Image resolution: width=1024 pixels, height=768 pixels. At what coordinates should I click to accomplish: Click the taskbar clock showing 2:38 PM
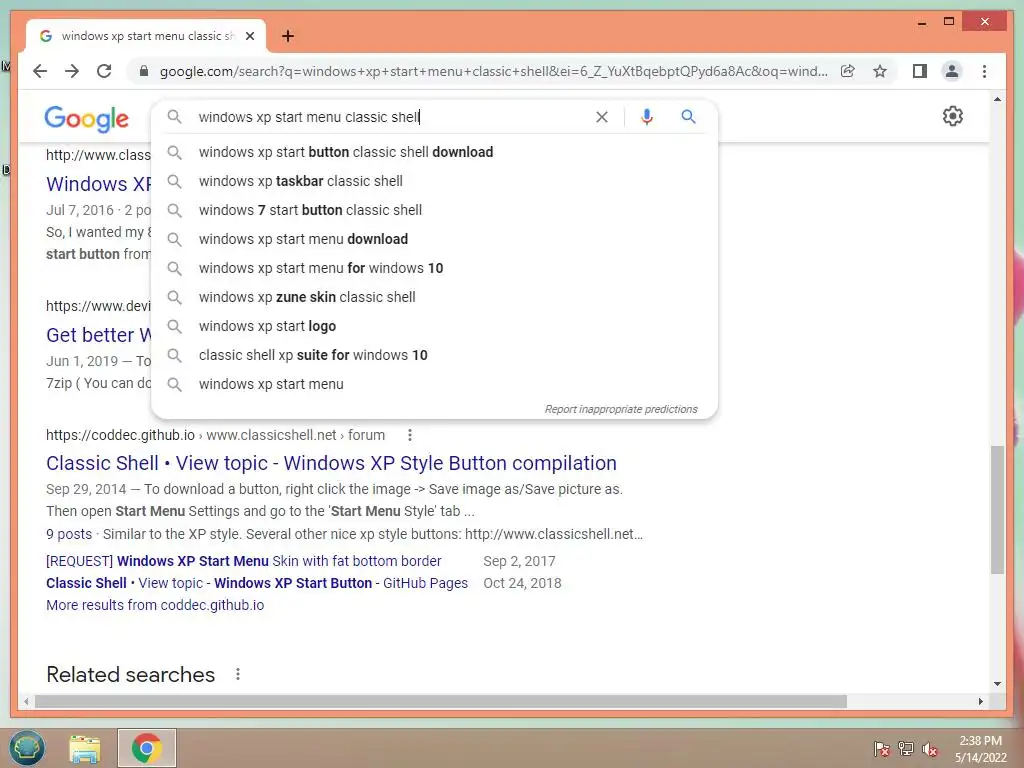(x=980, y=748)
